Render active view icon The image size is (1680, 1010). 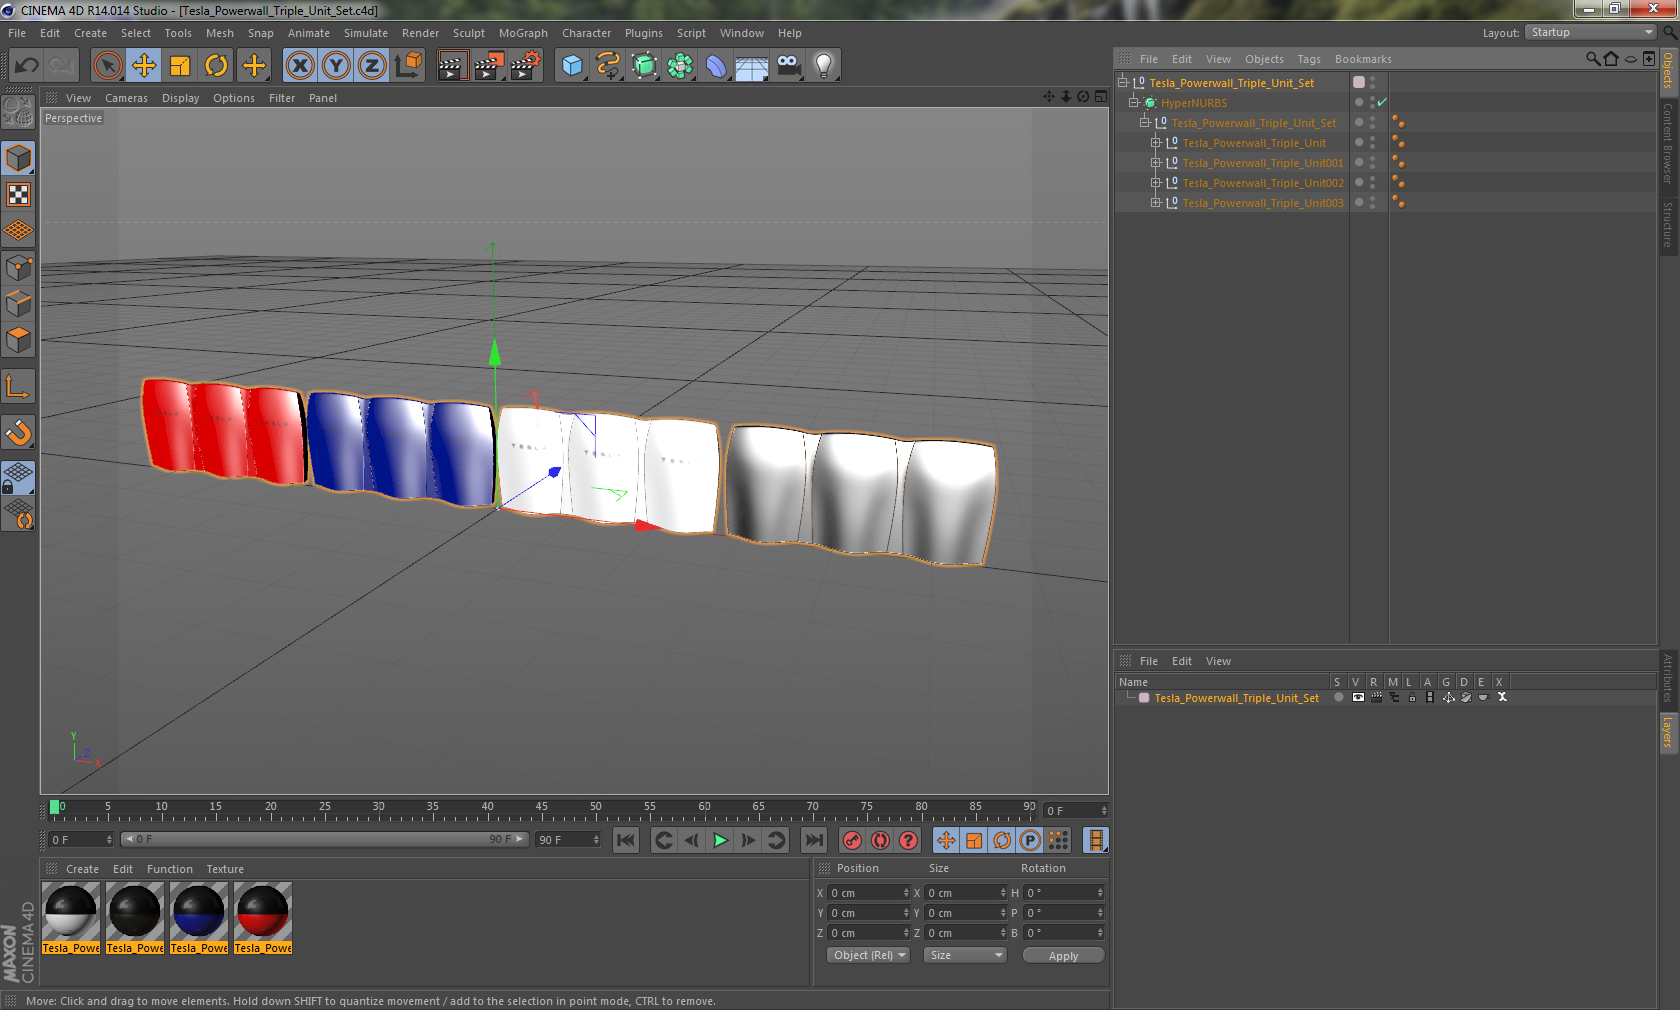coord(452,66)
